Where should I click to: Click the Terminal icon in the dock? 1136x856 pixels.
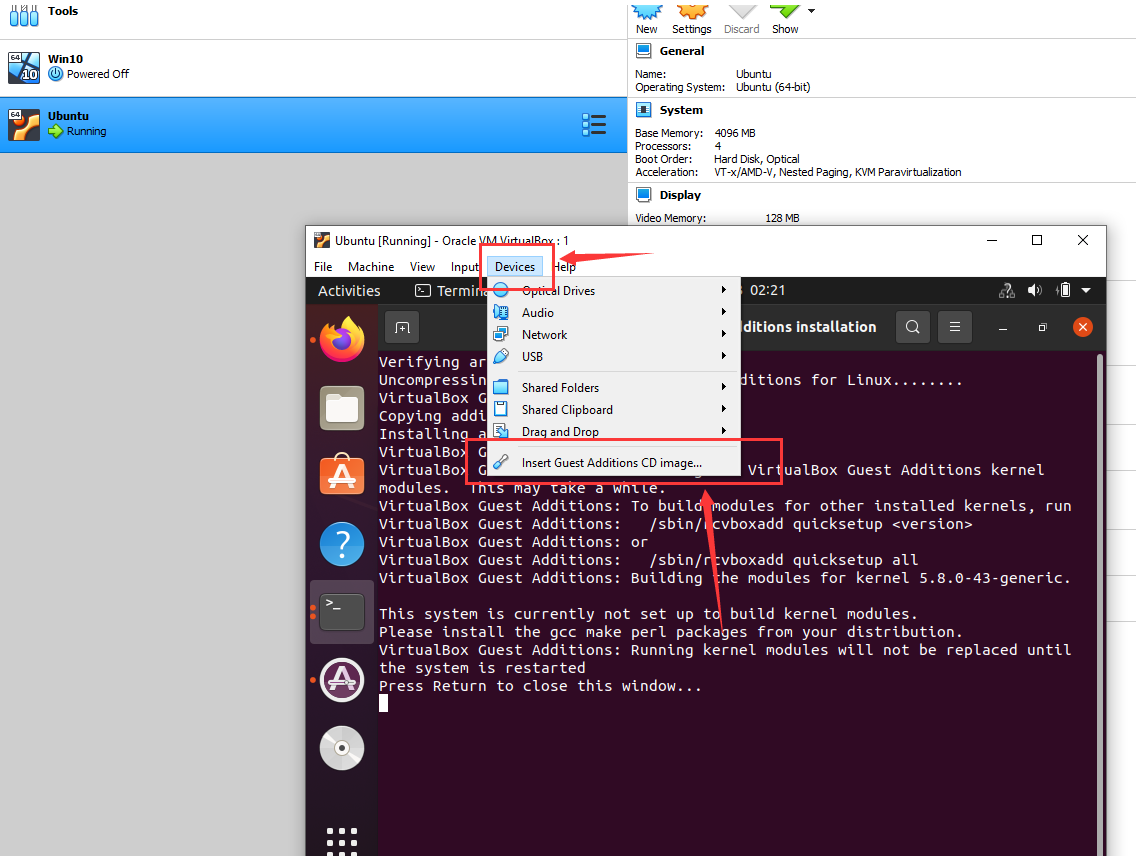point(342,612)
